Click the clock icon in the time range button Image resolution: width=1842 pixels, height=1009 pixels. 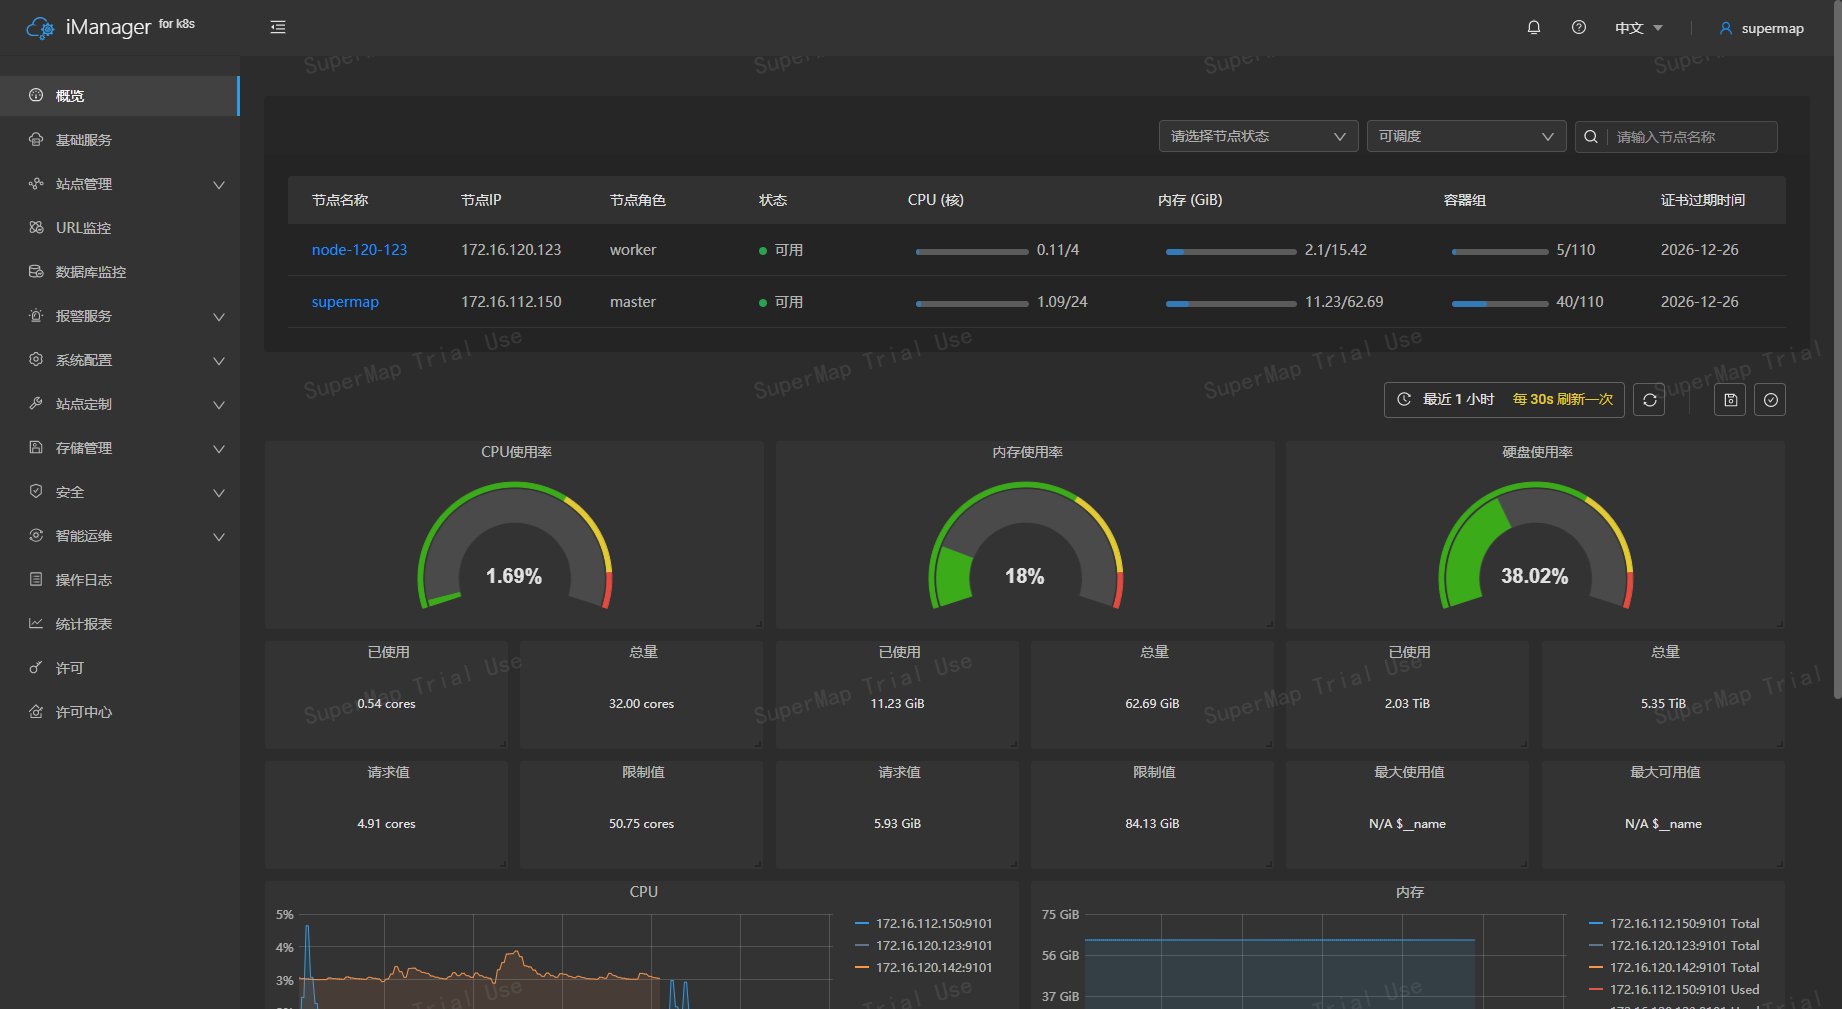(1404, 399)
